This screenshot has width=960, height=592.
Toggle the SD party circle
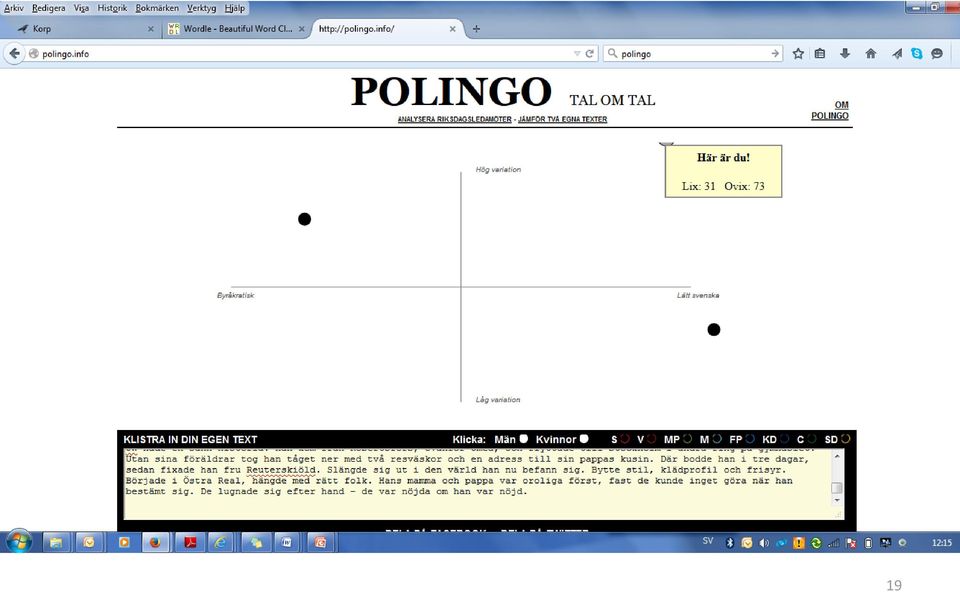pyautogui.click(x=846, y=439)
